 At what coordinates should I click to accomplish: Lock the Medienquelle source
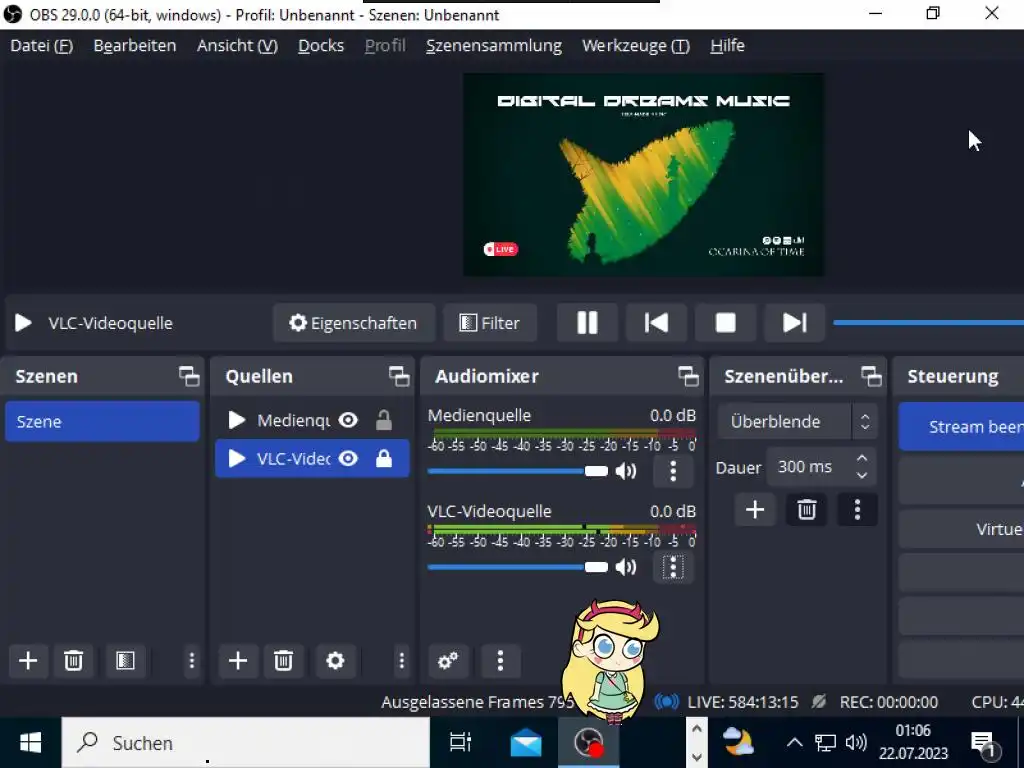(384, 420)
